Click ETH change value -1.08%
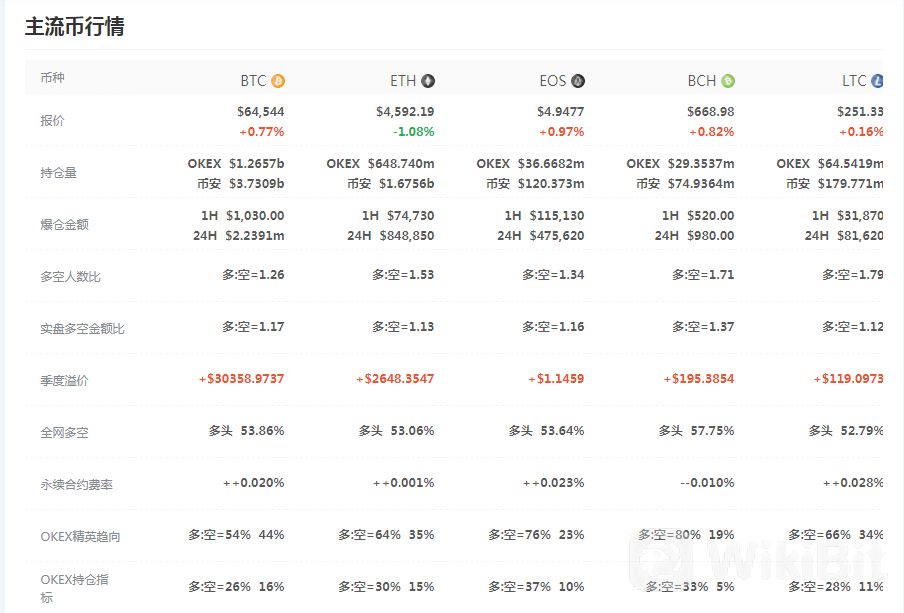 [414, 131]
